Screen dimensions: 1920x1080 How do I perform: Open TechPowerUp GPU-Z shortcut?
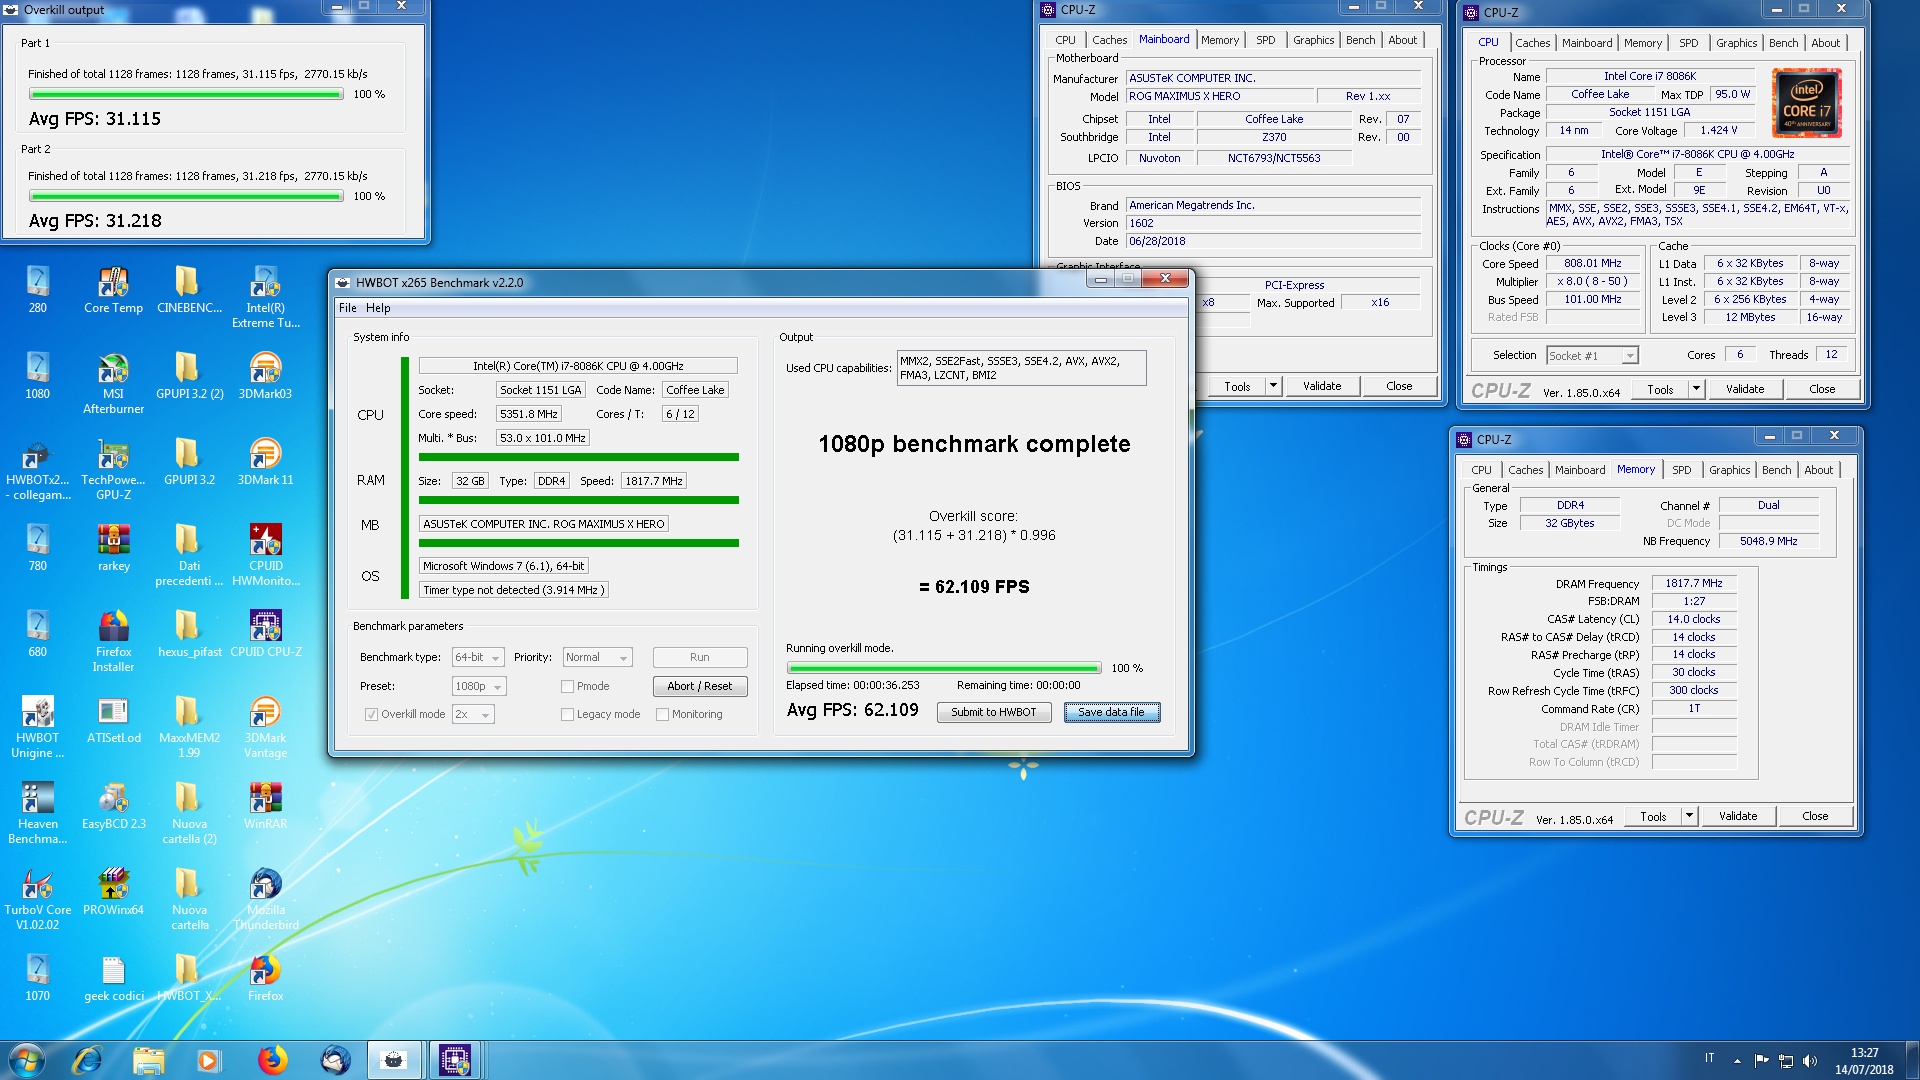pos(113,469)
